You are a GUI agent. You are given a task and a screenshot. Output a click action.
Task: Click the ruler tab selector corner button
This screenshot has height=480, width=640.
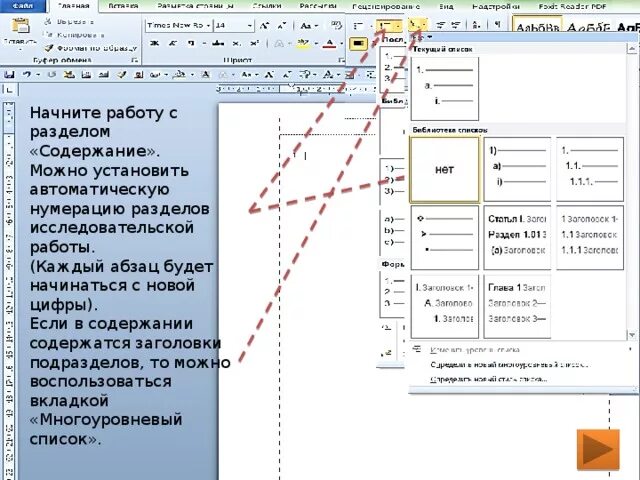click(10, 89)
